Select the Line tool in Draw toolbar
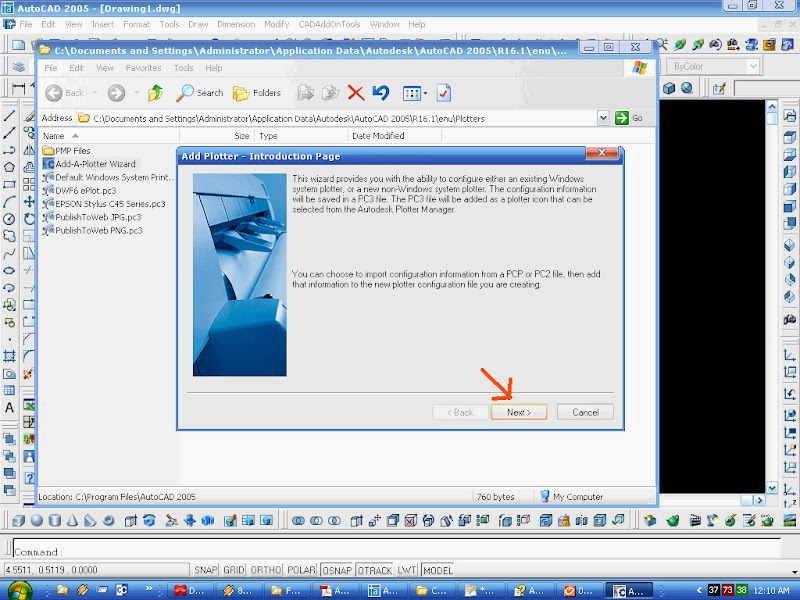Screen dimensions: 800x600 [x=9, y=116]
